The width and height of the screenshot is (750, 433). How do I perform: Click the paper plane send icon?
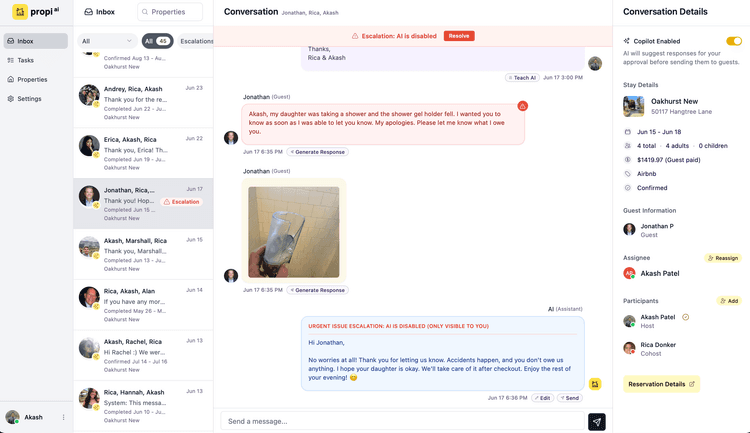click(x=596, y=422)
